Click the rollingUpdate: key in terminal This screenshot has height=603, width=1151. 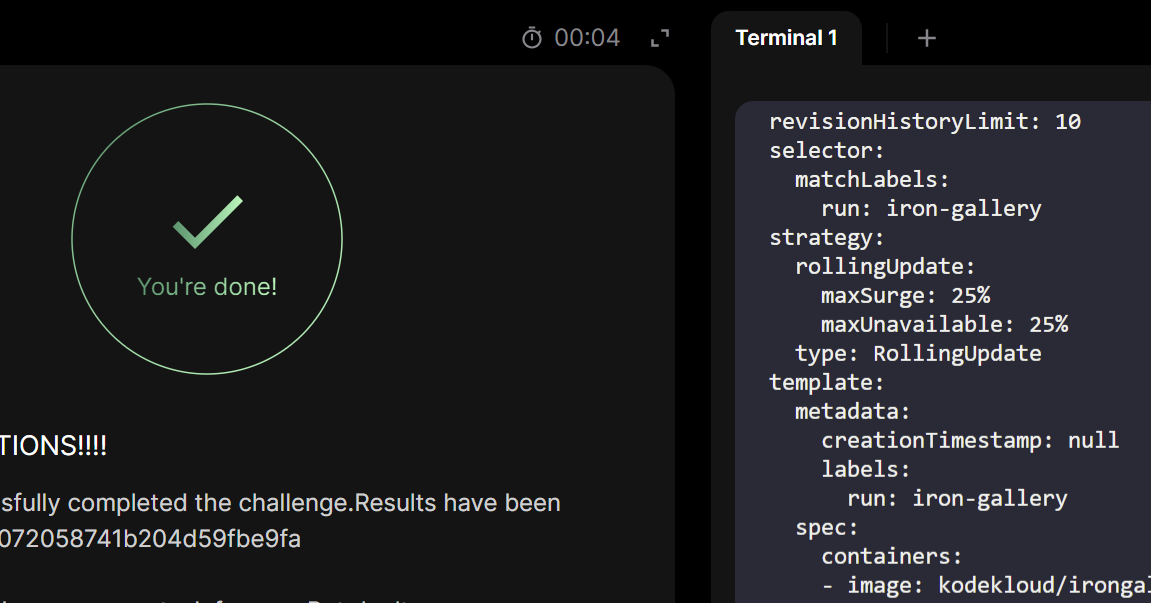(x=884, y=267)
